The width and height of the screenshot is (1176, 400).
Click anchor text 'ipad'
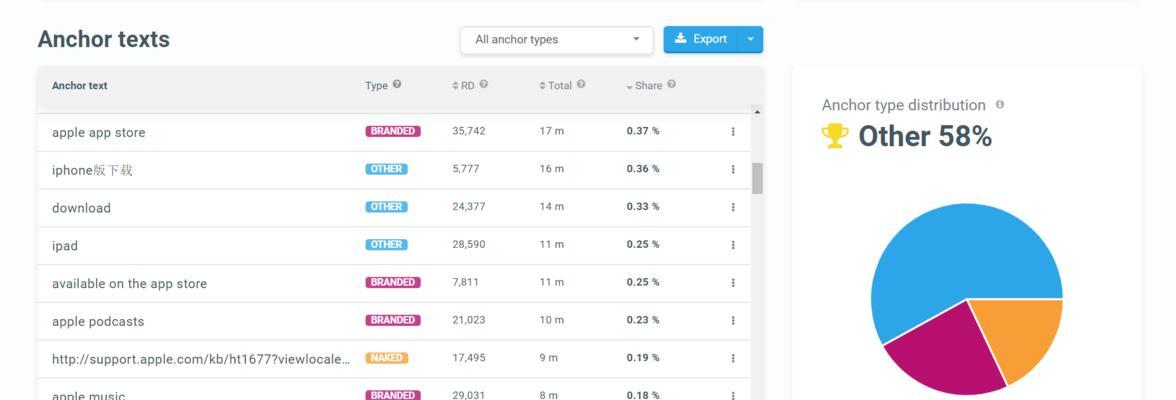pyautogui.click(x=64, y=246)
